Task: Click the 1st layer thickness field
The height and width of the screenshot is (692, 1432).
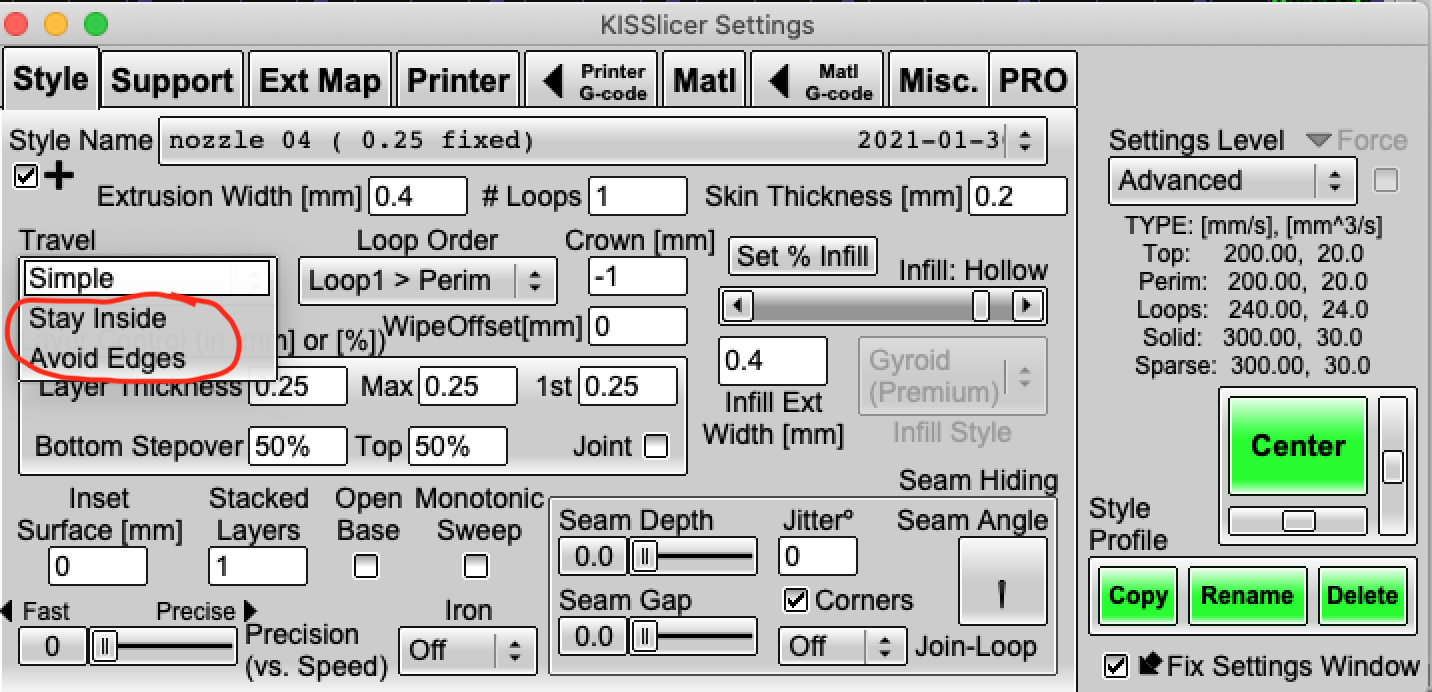Action: pos(628,386)
